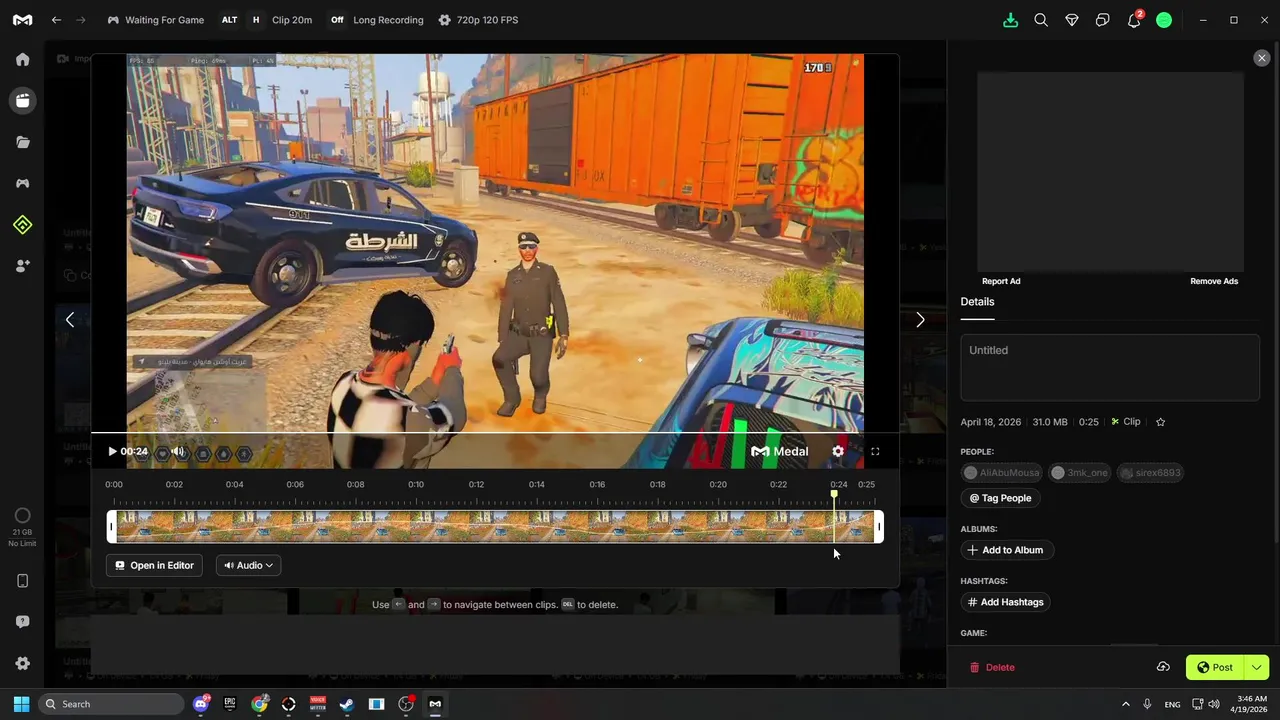Click Waiting For Game status
Image resolution: width=1280 pixels, height=720 pixels.
pyautogui.click(x=155, y=20)
